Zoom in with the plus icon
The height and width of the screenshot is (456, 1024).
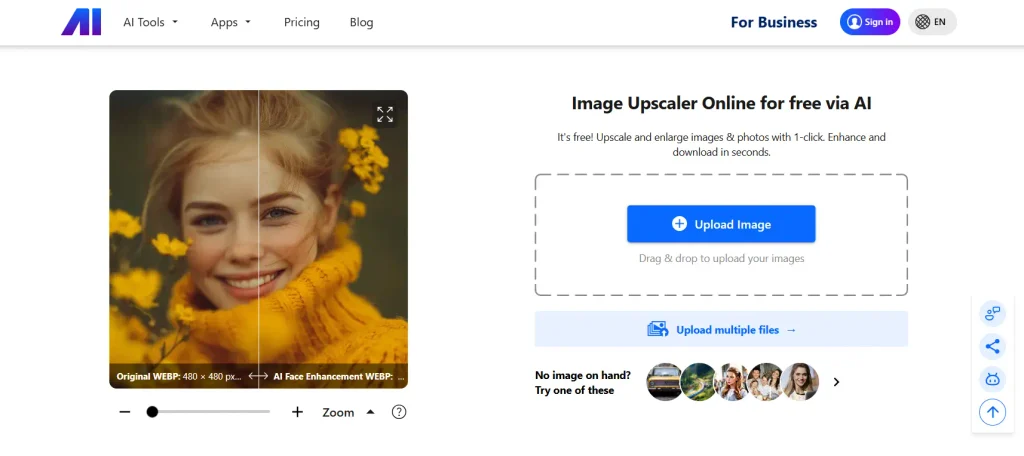pyautogui.click(x=297, y=412)
